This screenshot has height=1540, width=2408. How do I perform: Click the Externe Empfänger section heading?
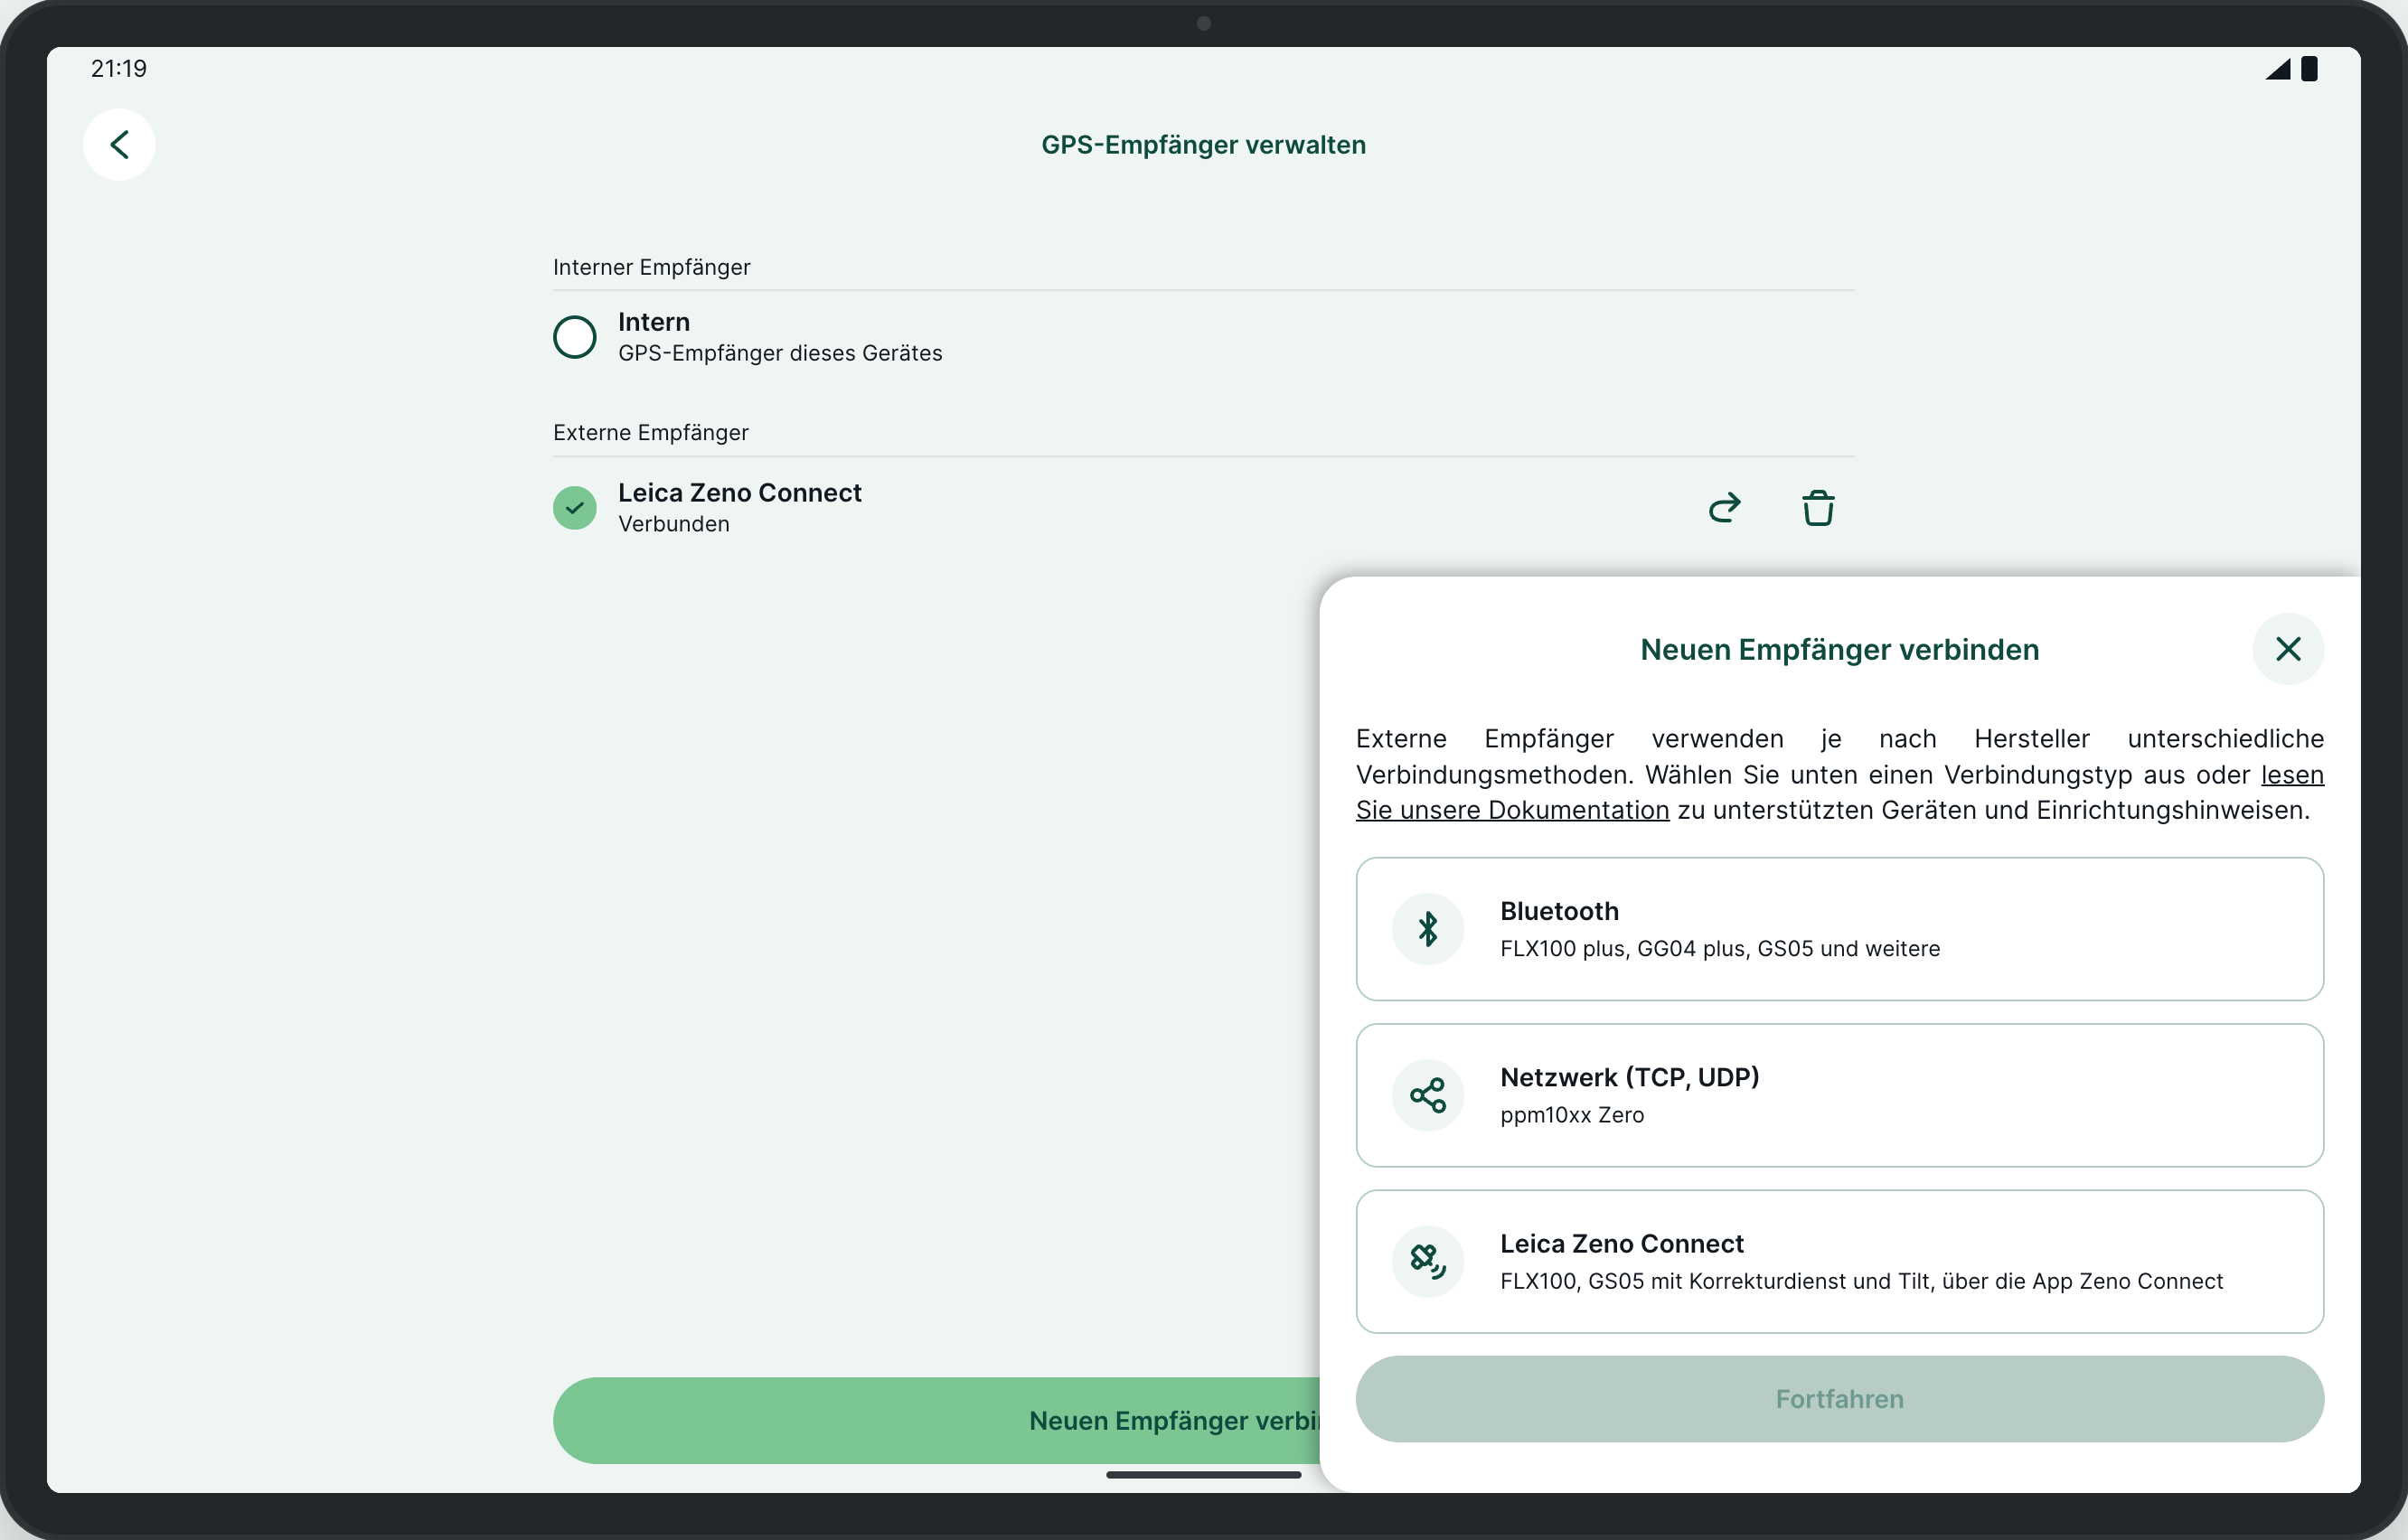[650, 432]
